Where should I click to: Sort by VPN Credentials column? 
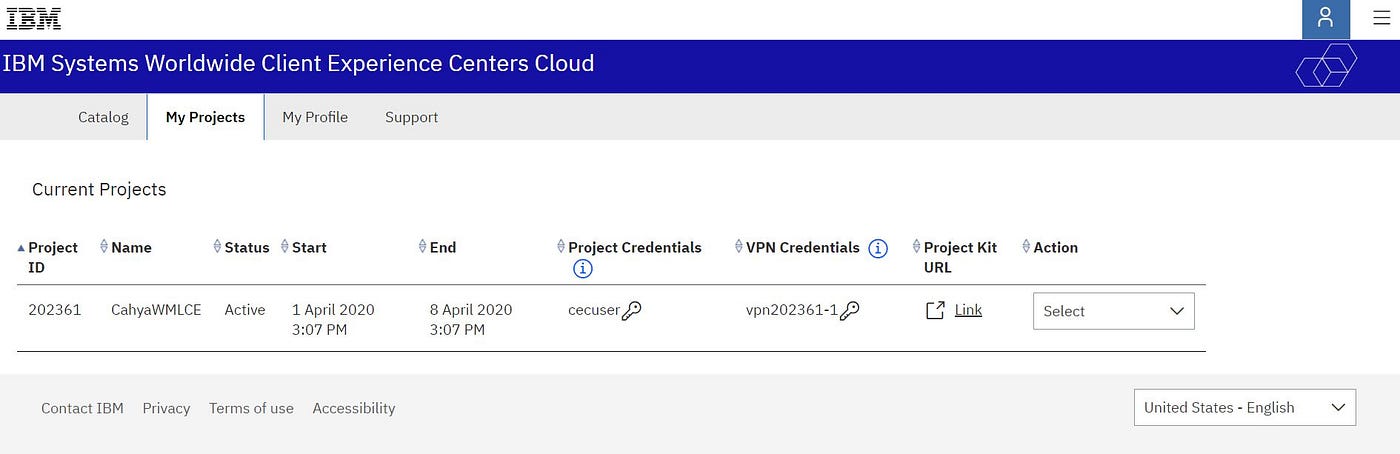[x=739, y=247]
